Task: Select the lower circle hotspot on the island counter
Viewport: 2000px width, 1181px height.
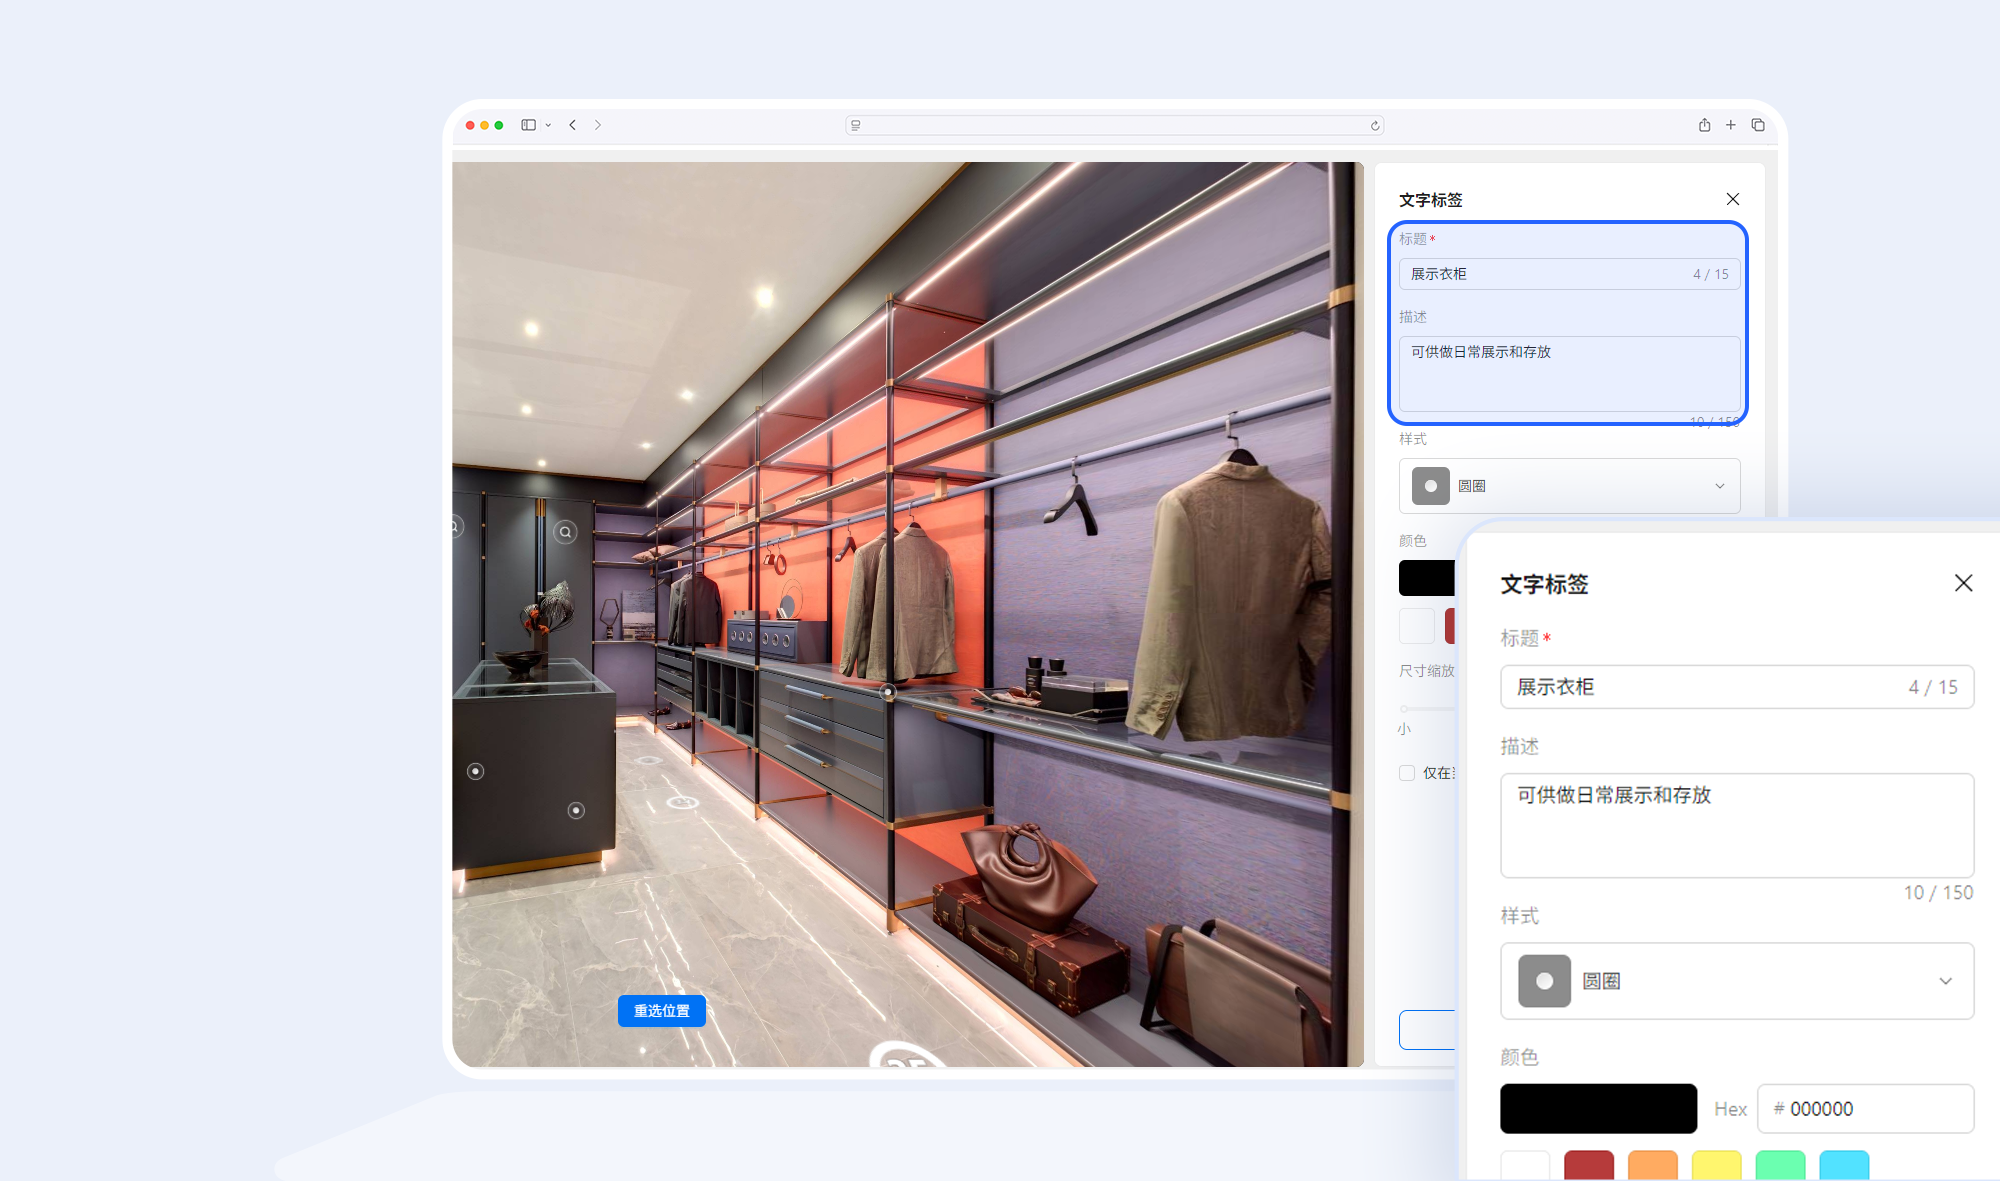Action: (576, 810)
